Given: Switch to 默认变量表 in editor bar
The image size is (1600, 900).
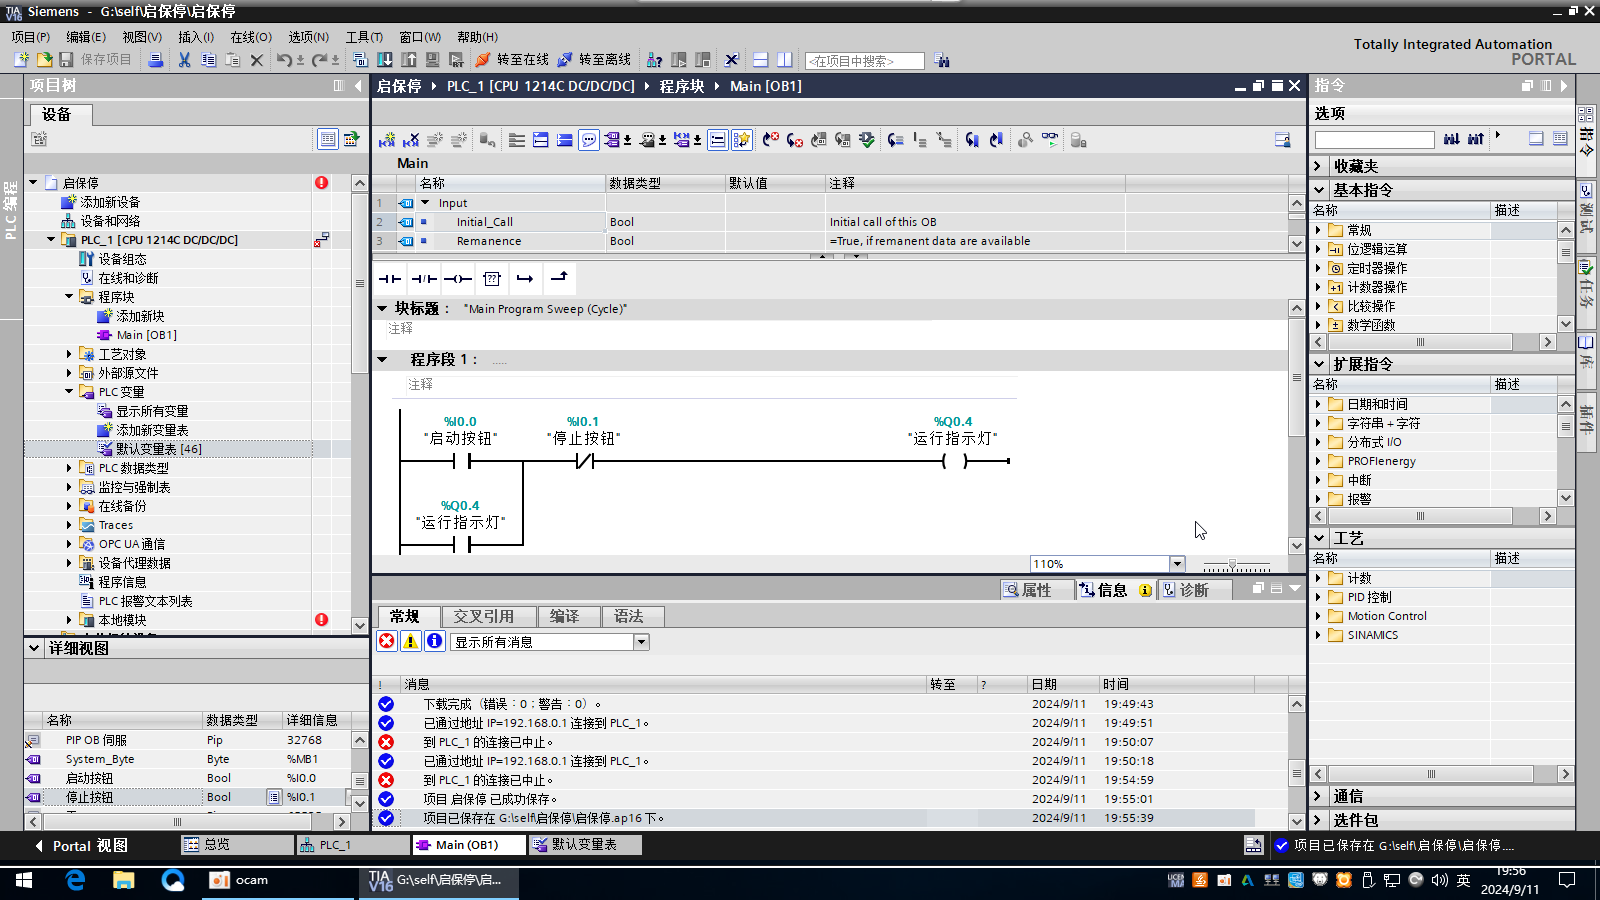Looking at the screenshot, I should coord(585,845).
